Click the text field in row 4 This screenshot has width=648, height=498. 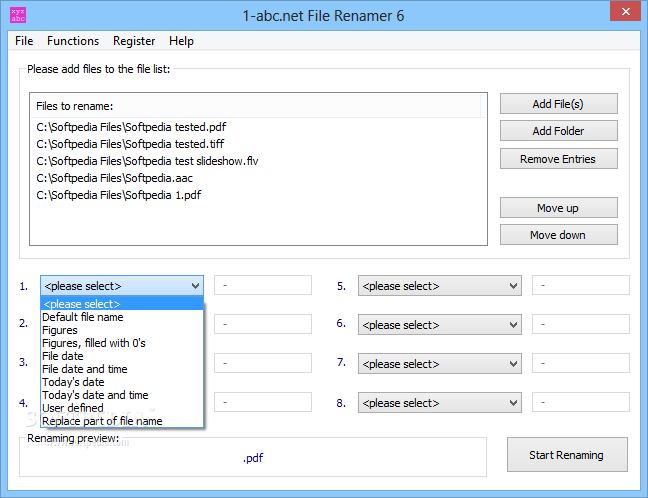263,402
